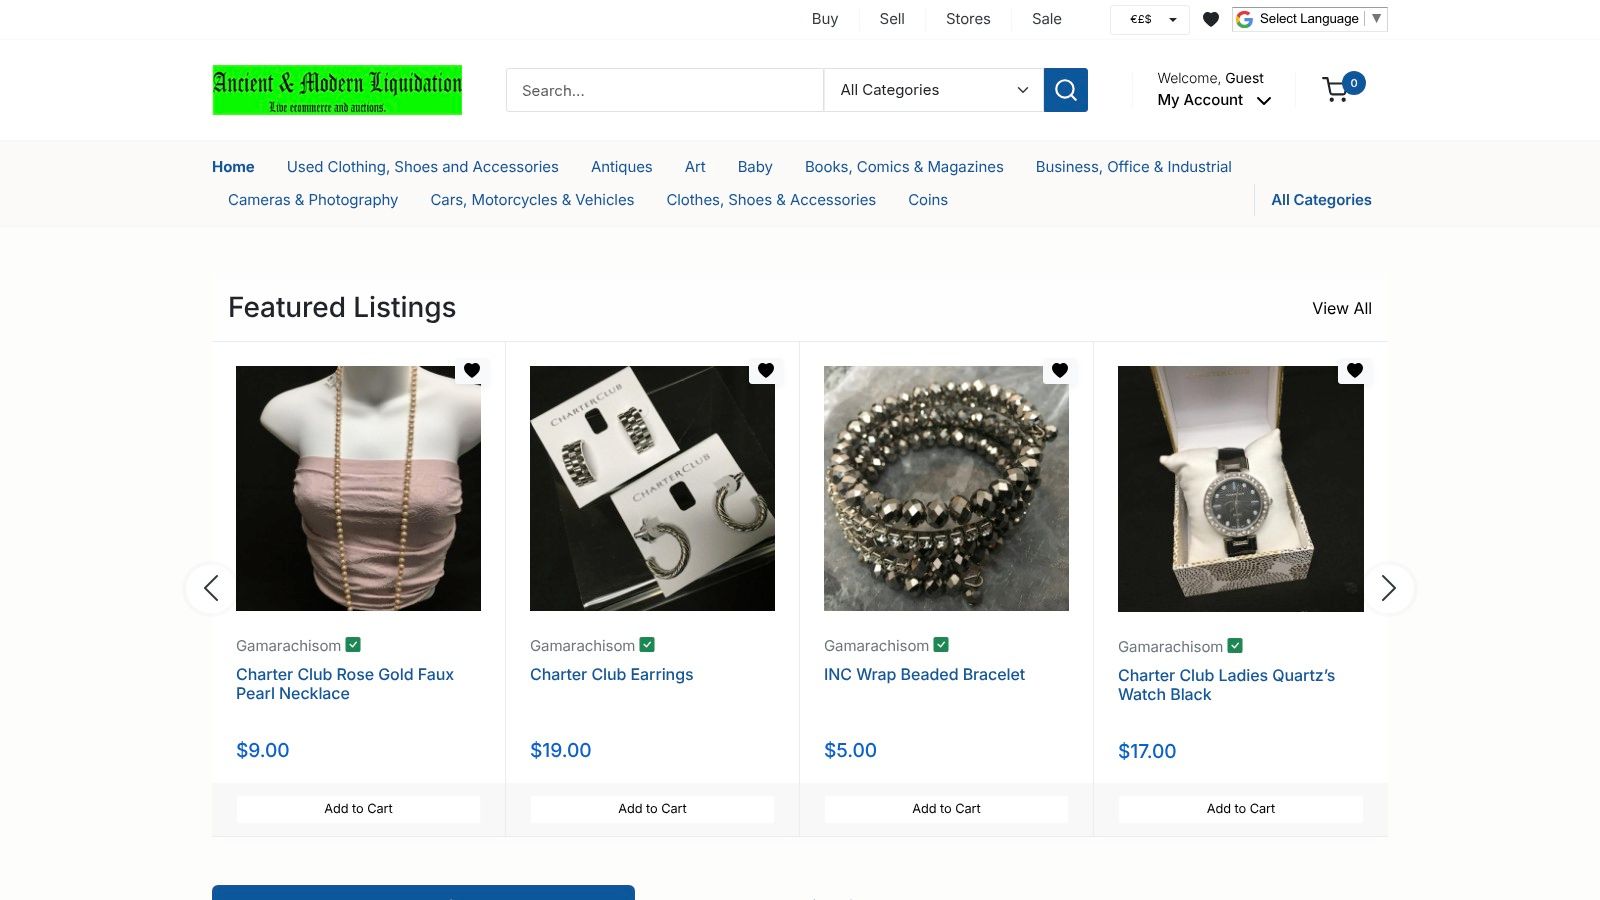Click verified badge beside watch seller Gamarachisom
1600x900 pixels.
(x=1235, y=646)
